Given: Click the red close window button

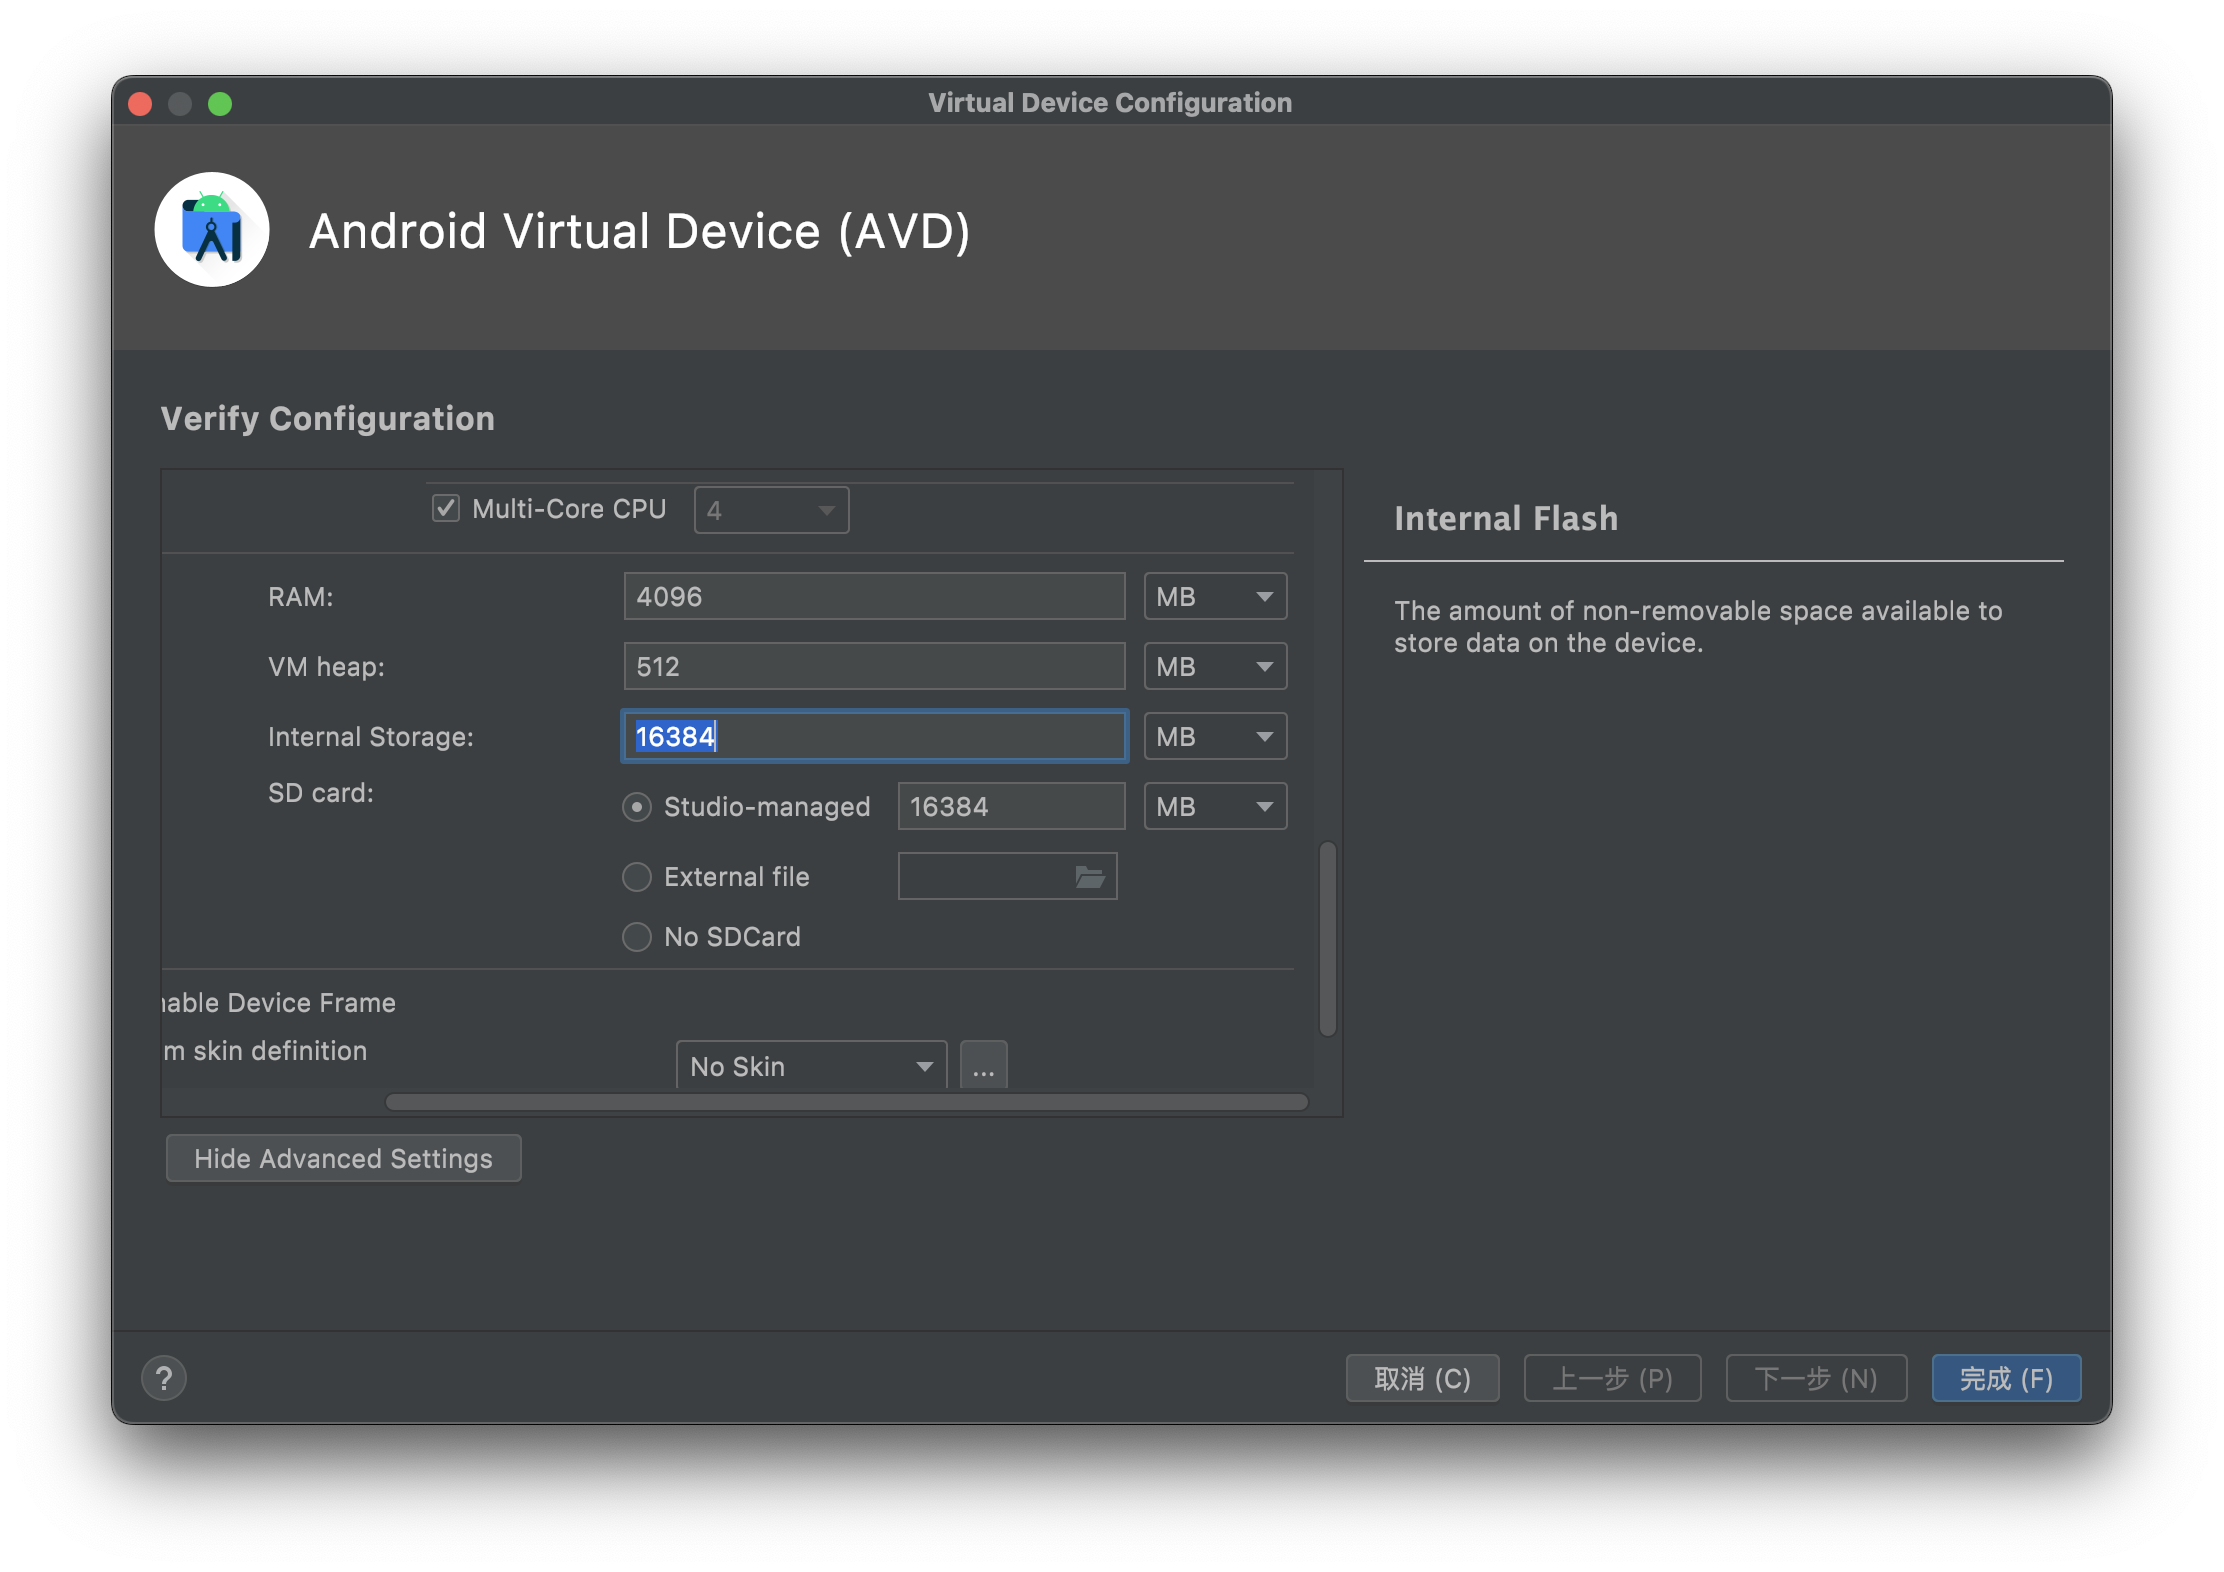Looking at the screenshot, I should click(x=140, y=104).
